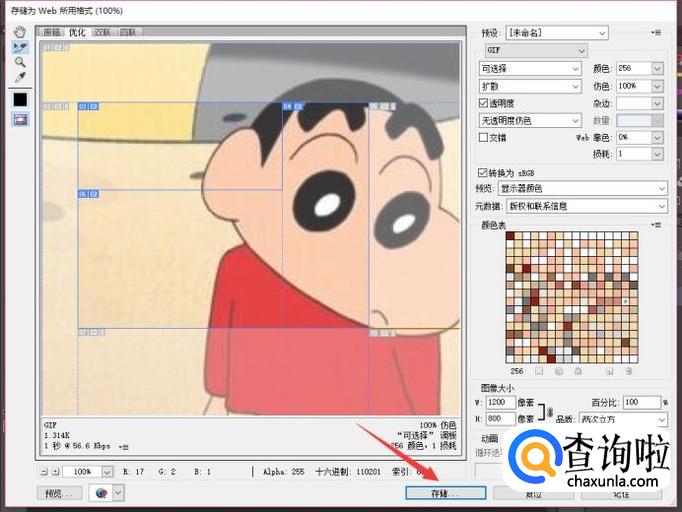Image resolution: width=682 pixels, height=512 pixels.
Task: Select slice 03 badge in preview
Action: (88, 106)
